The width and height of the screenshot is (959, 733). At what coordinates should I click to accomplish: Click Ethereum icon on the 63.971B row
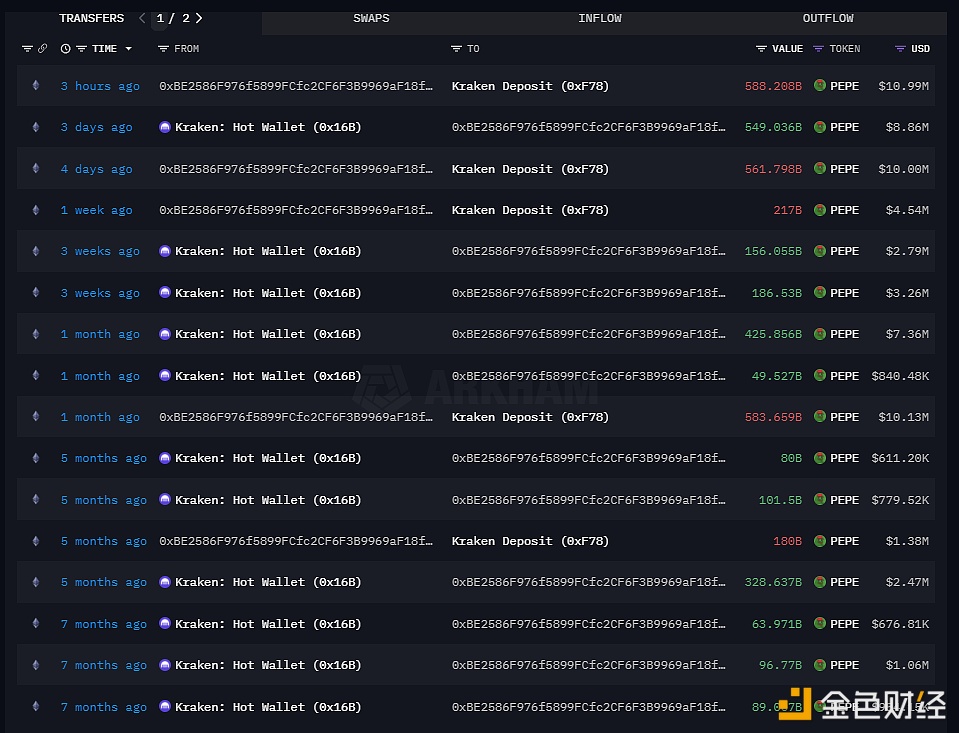pos(36,623)
